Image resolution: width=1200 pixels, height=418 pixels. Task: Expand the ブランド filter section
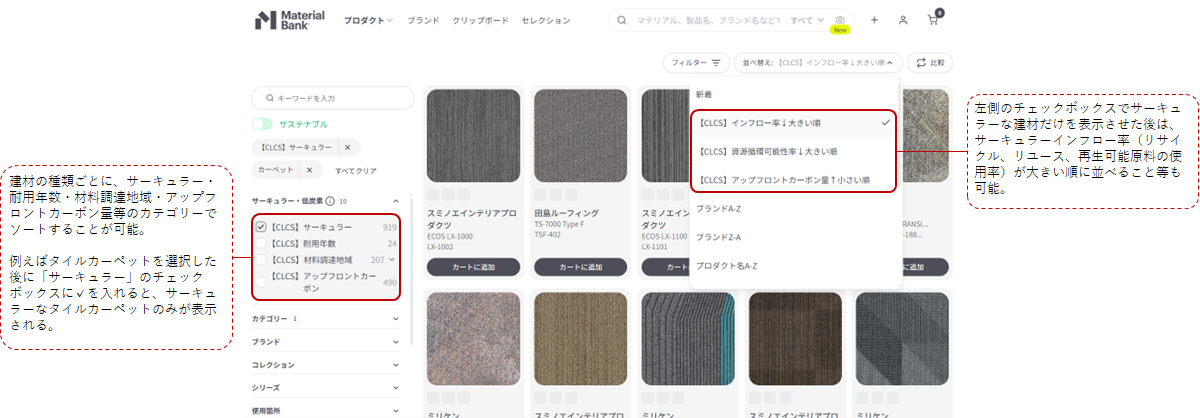click(x=330, y=341)
